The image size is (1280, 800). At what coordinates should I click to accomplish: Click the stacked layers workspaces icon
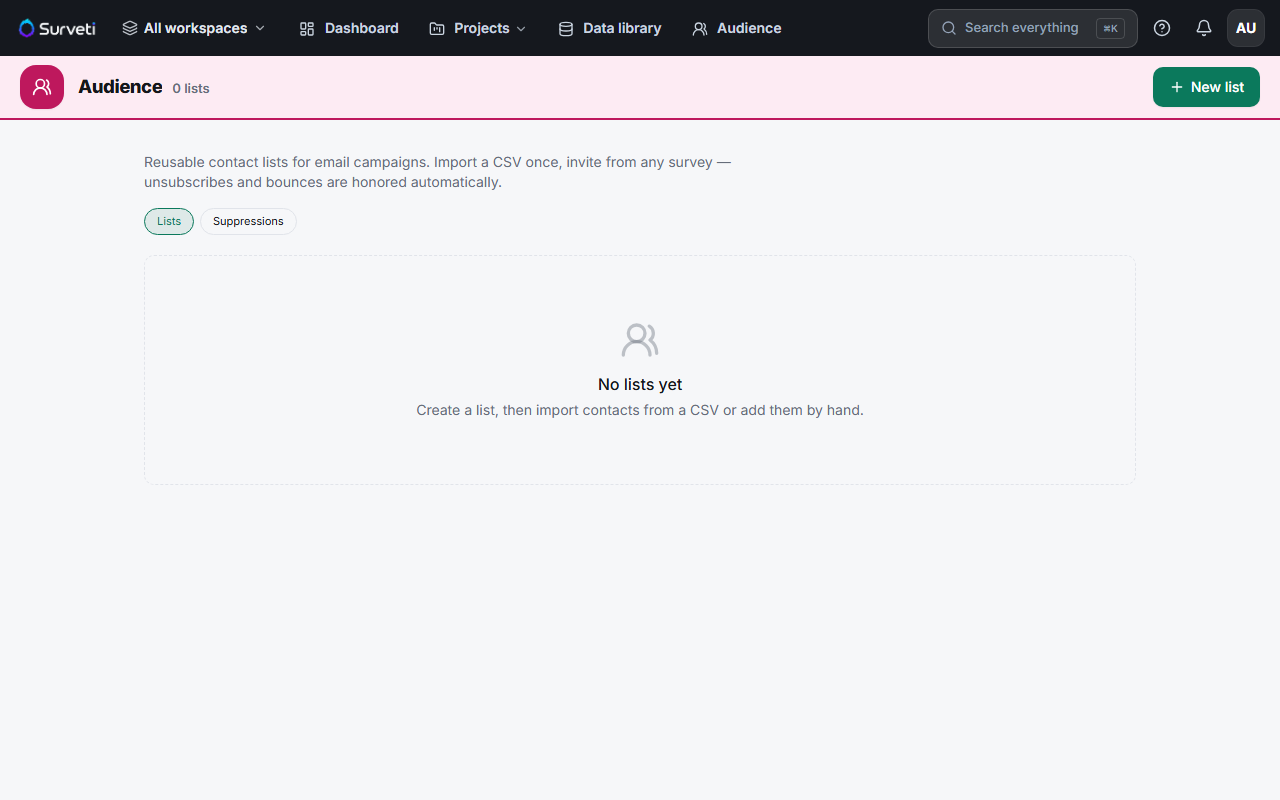[x=130, y=28]
